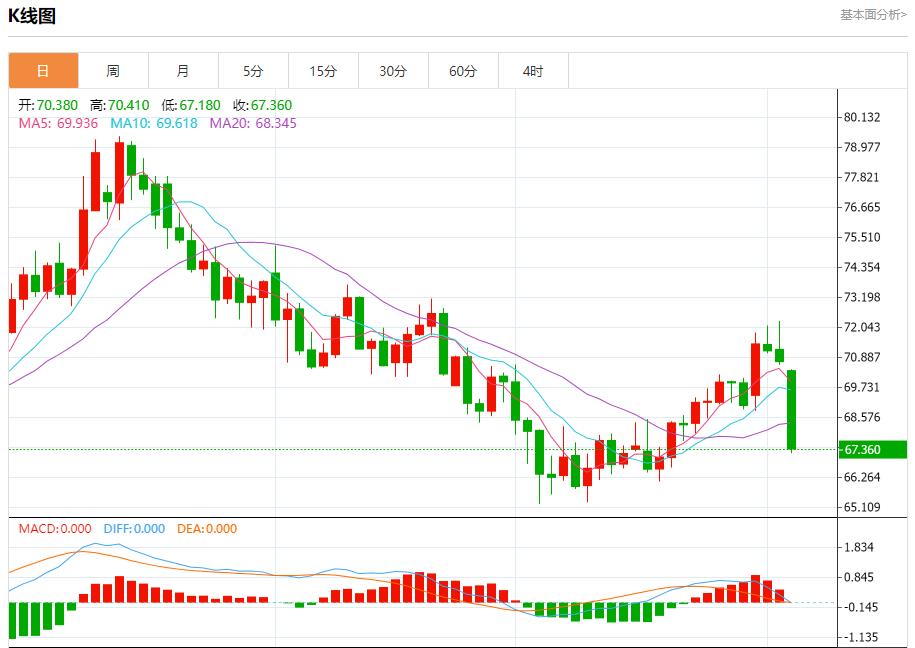
Task: Open the 5分 interval tab
Action: tap(253, 71)
